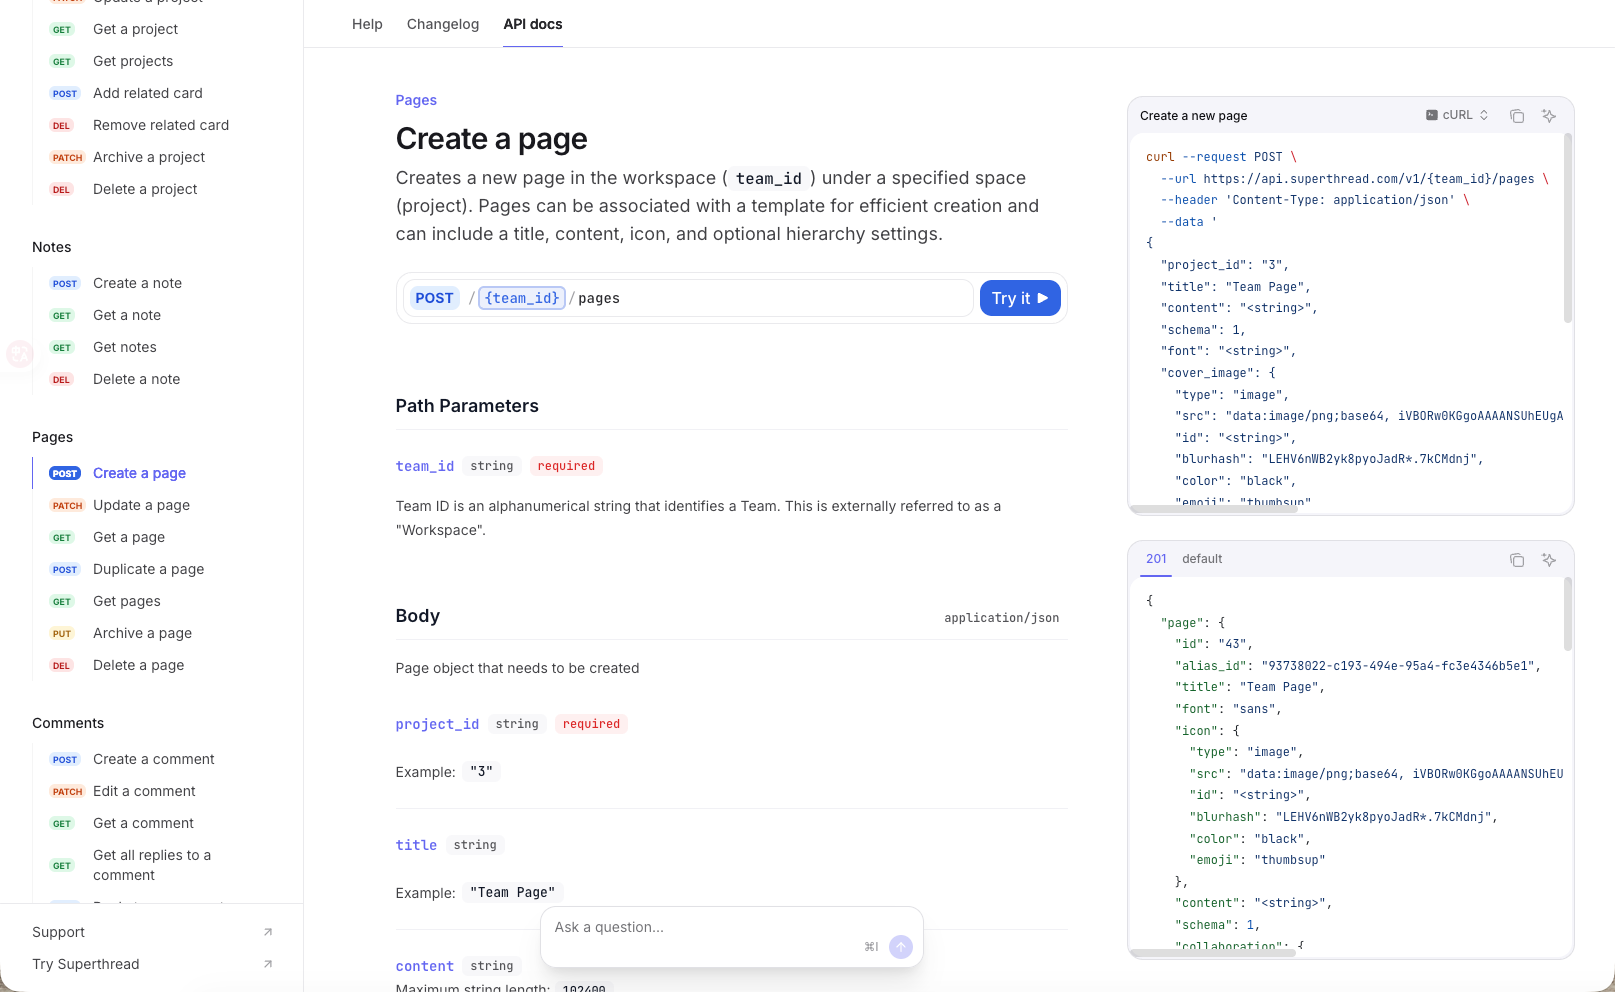Select the default response tab
This screenshot has height=992, width=1615.
1202,559
